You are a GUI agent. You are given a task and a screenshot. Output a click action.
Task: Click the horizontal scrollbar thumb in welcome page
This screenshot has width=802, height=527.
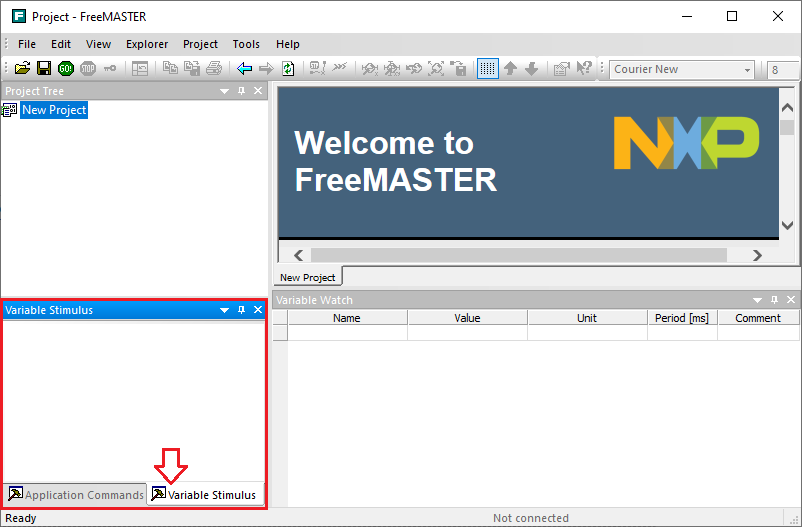(519, 255)
